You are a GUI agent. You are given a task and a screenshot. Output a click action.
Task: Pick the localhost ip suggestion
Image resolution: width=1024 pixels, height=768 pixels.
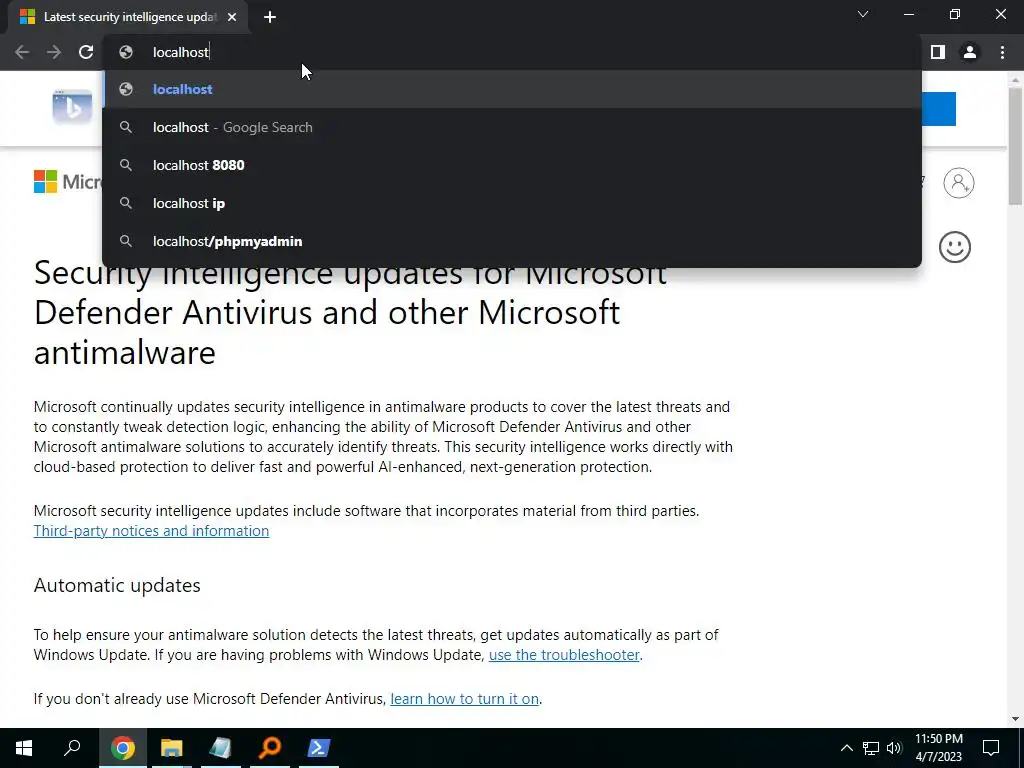click(x=512, y=203)
